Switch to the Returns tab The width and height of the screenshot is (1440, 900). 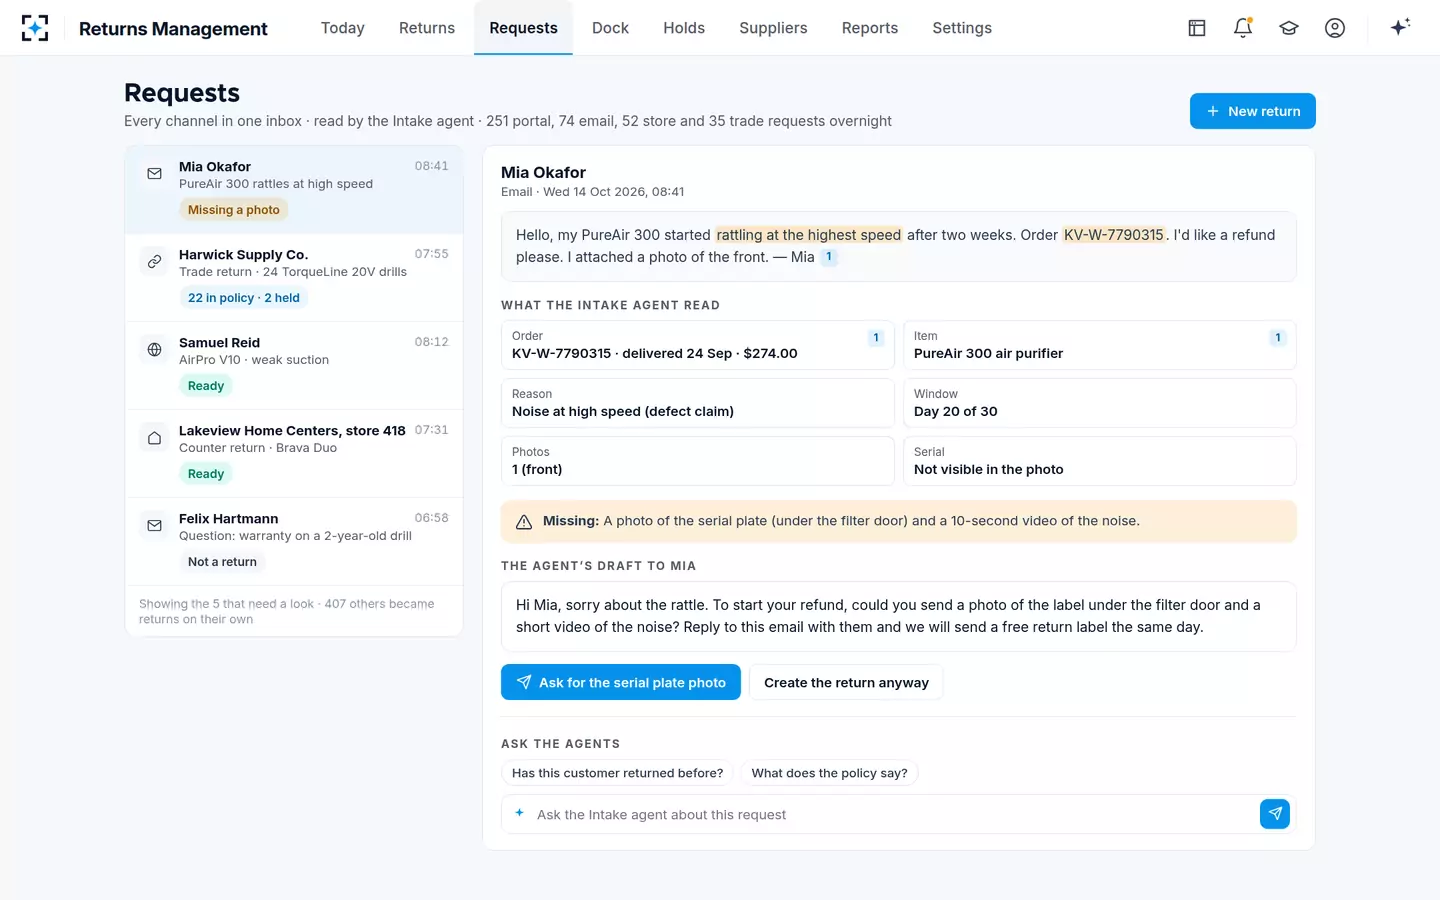click(427, 28)
